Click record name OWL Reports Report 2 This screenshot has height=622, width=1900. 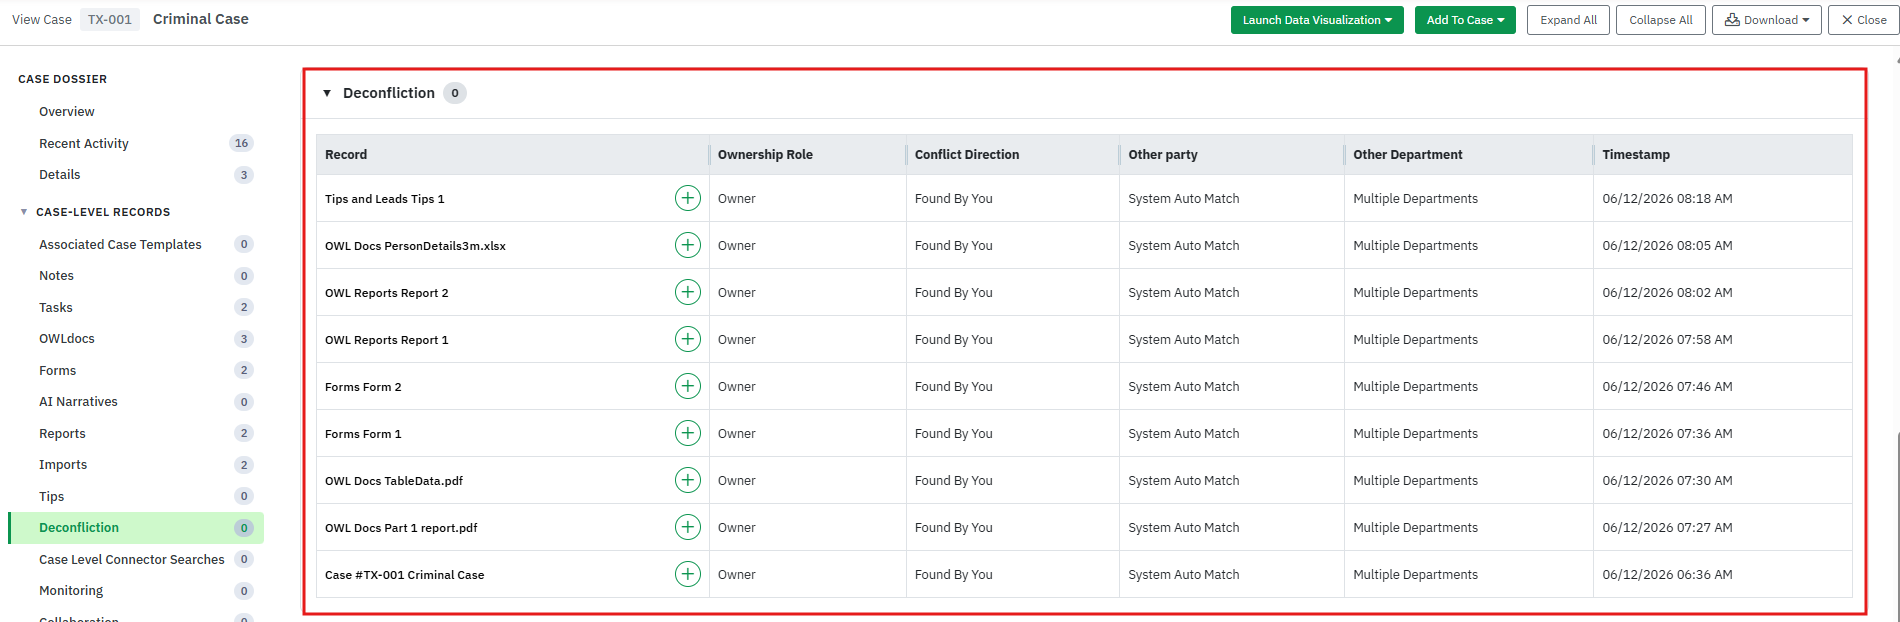[x=387, y=293]
